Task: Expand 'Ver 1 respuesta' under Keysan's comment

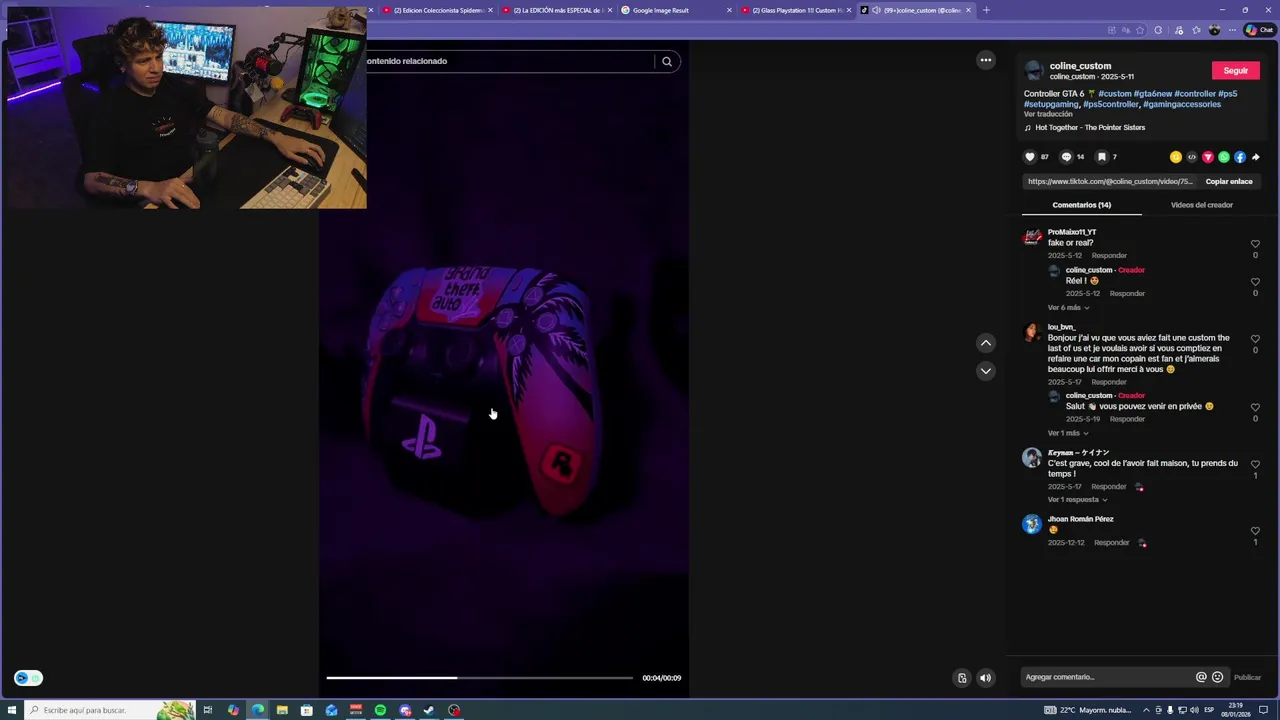Action: click(1077, 499)
